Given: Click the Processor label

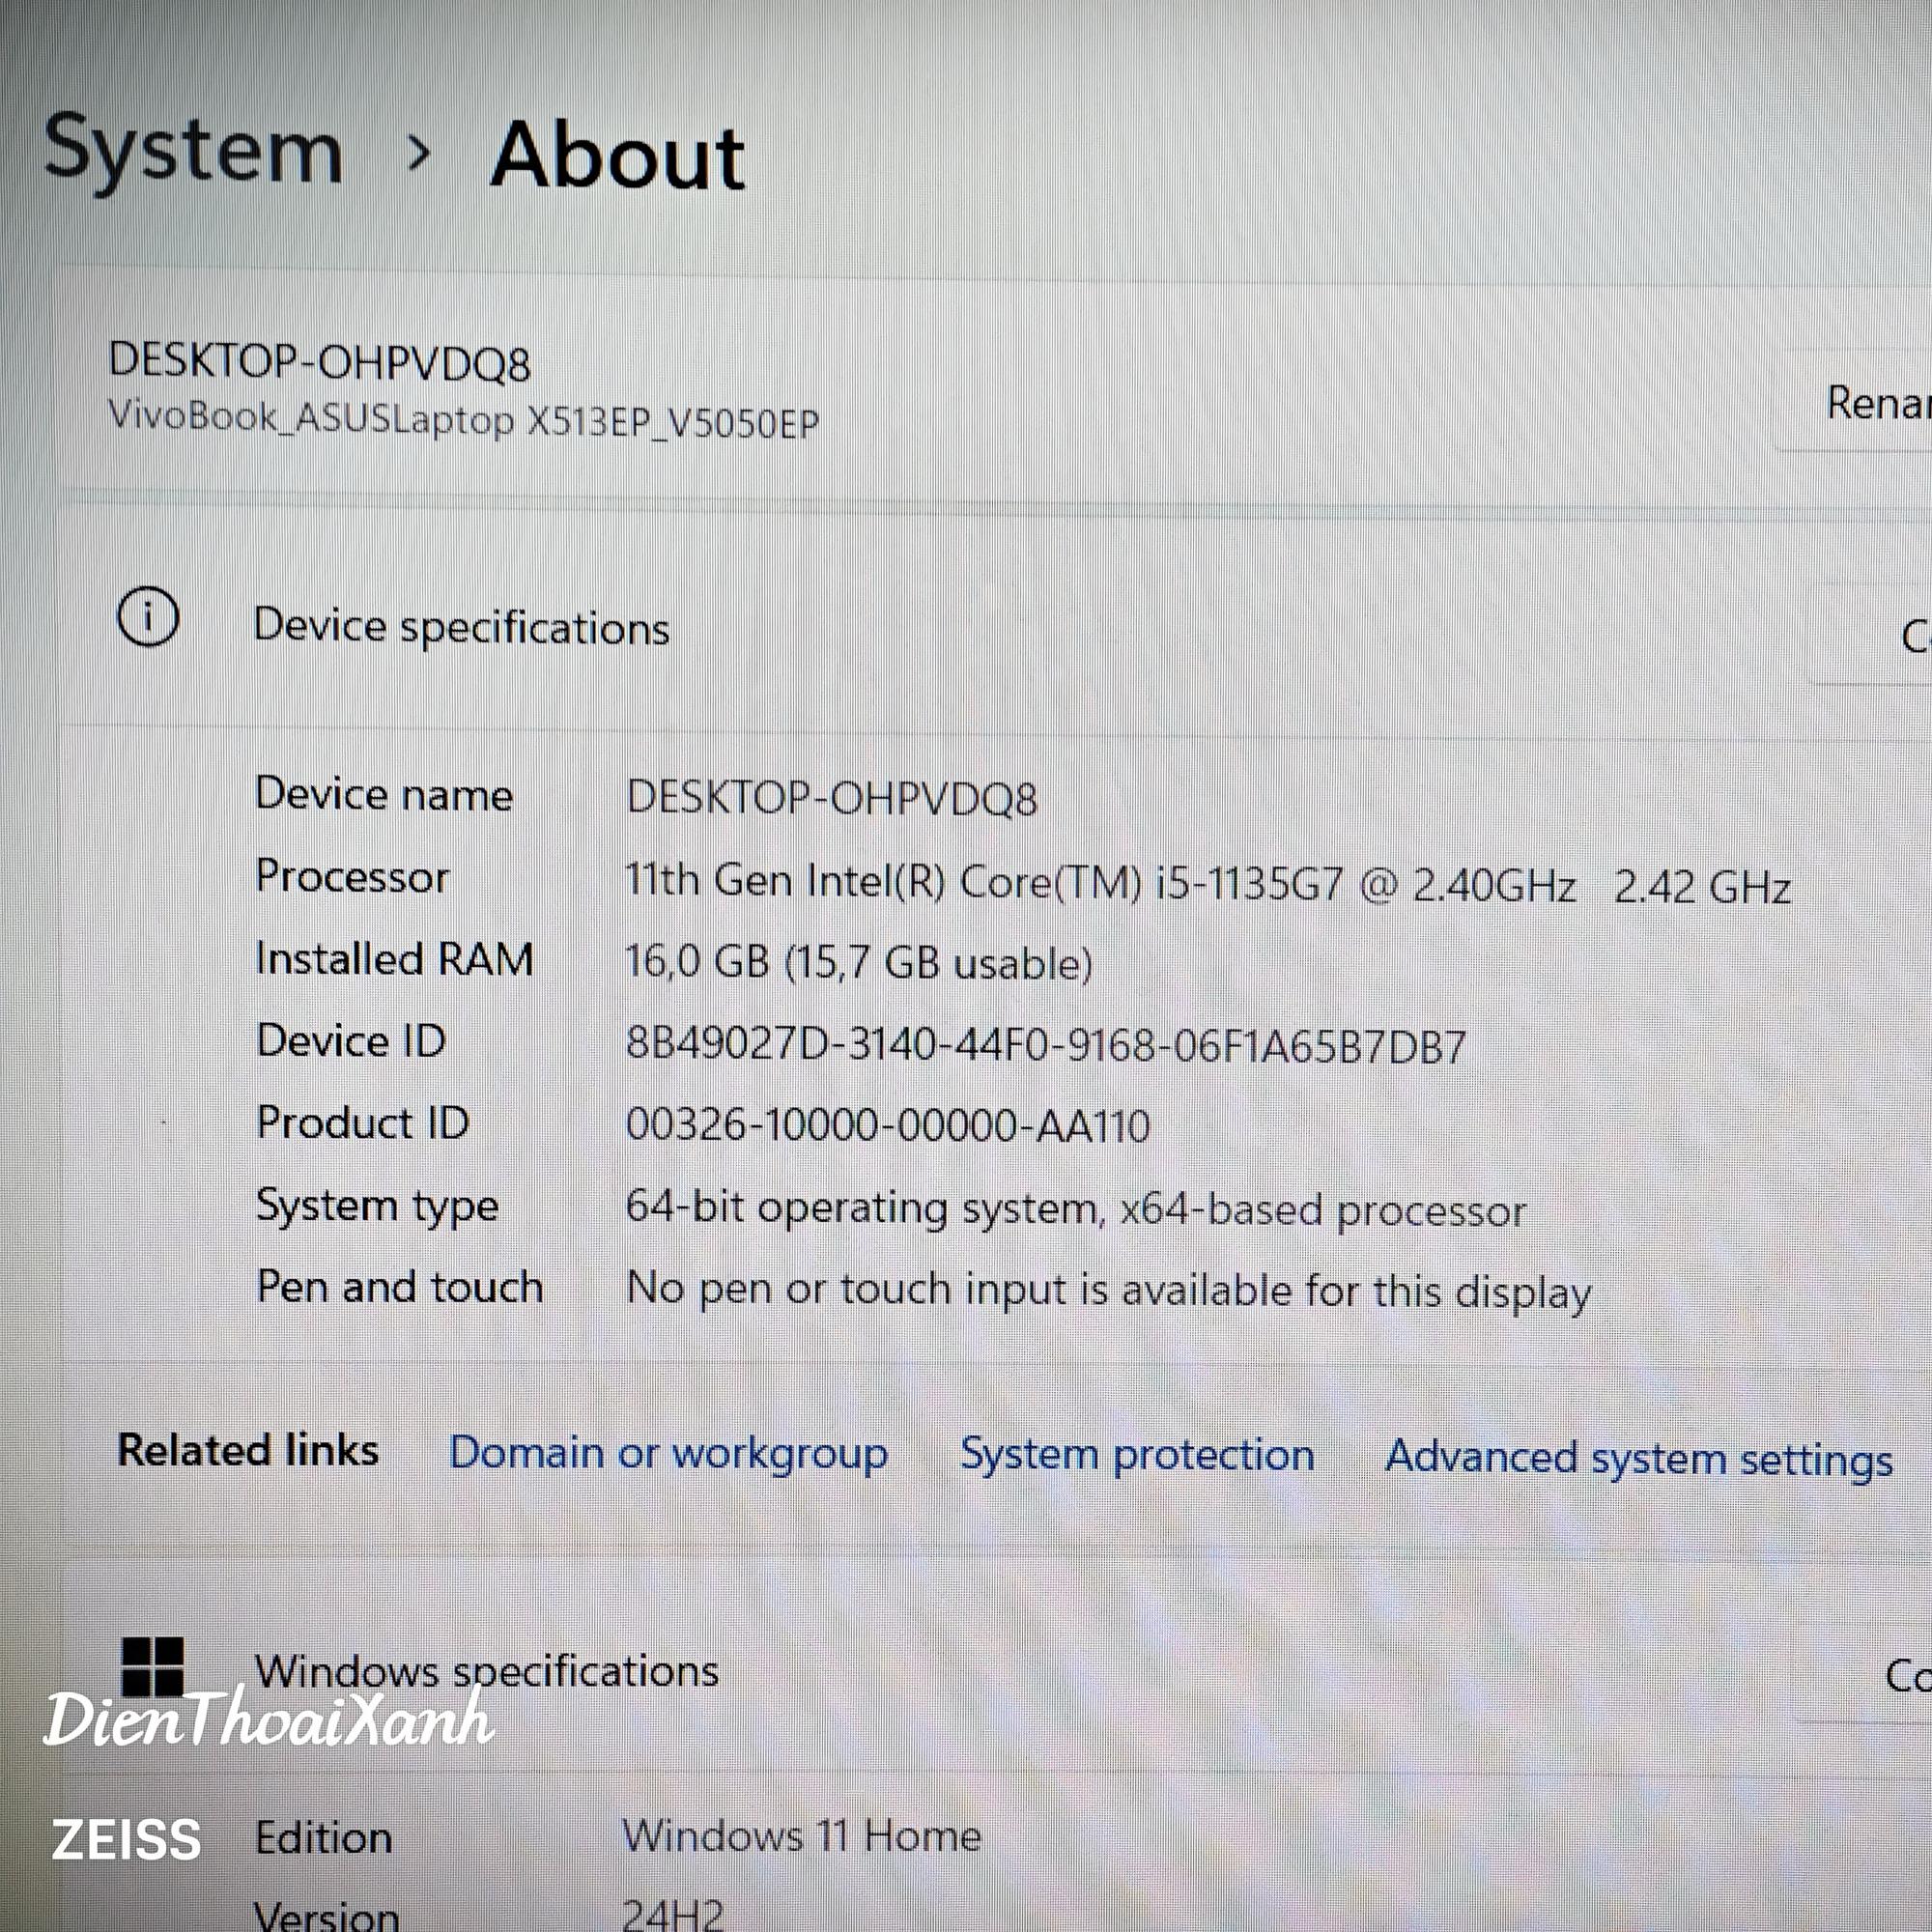Looking at the screenshot, I should pyautogui.click(x=352, y=877).
